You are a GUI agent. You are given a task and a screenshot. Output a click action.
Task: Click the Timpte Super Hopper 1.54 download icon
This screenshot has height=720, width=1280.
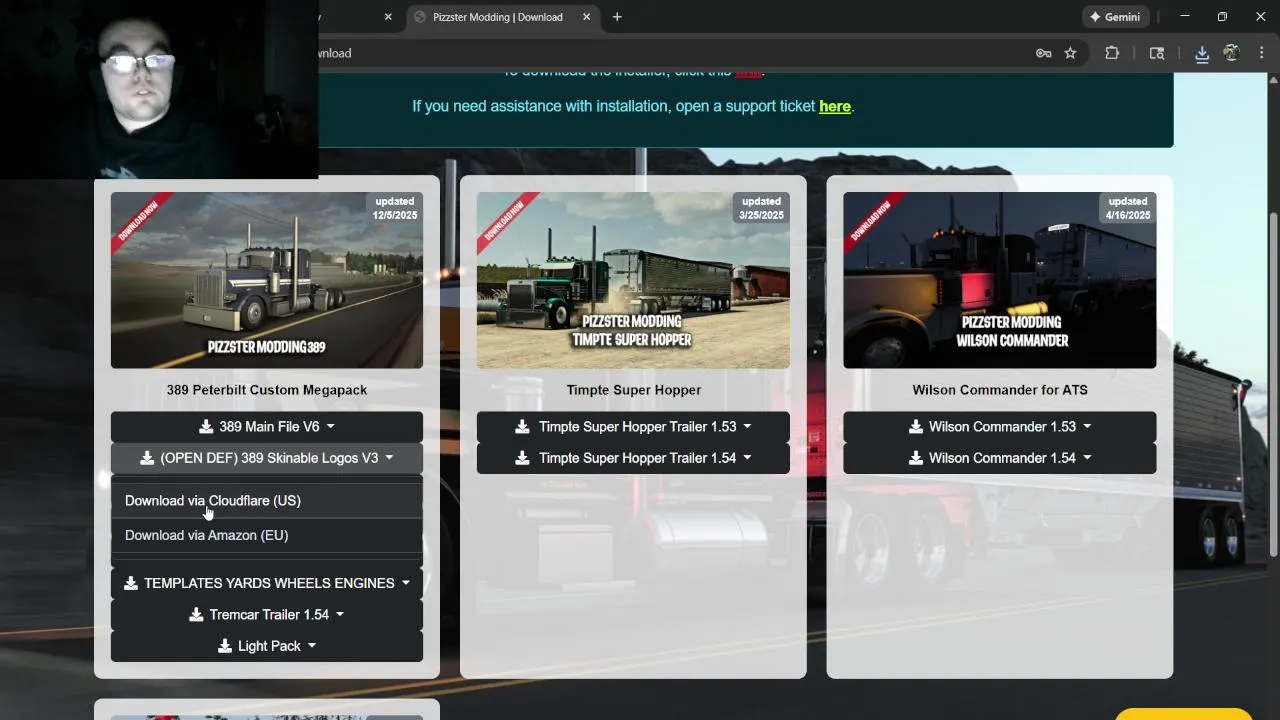point(522,458)
